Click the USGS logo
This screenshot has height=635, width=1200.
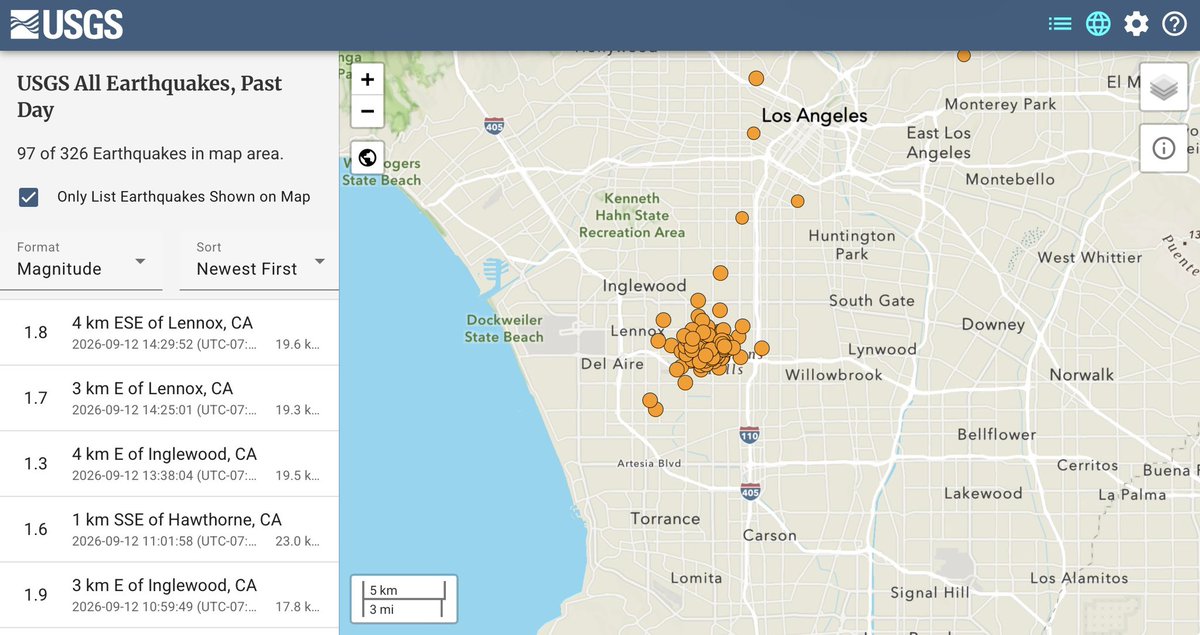(67, 24)
